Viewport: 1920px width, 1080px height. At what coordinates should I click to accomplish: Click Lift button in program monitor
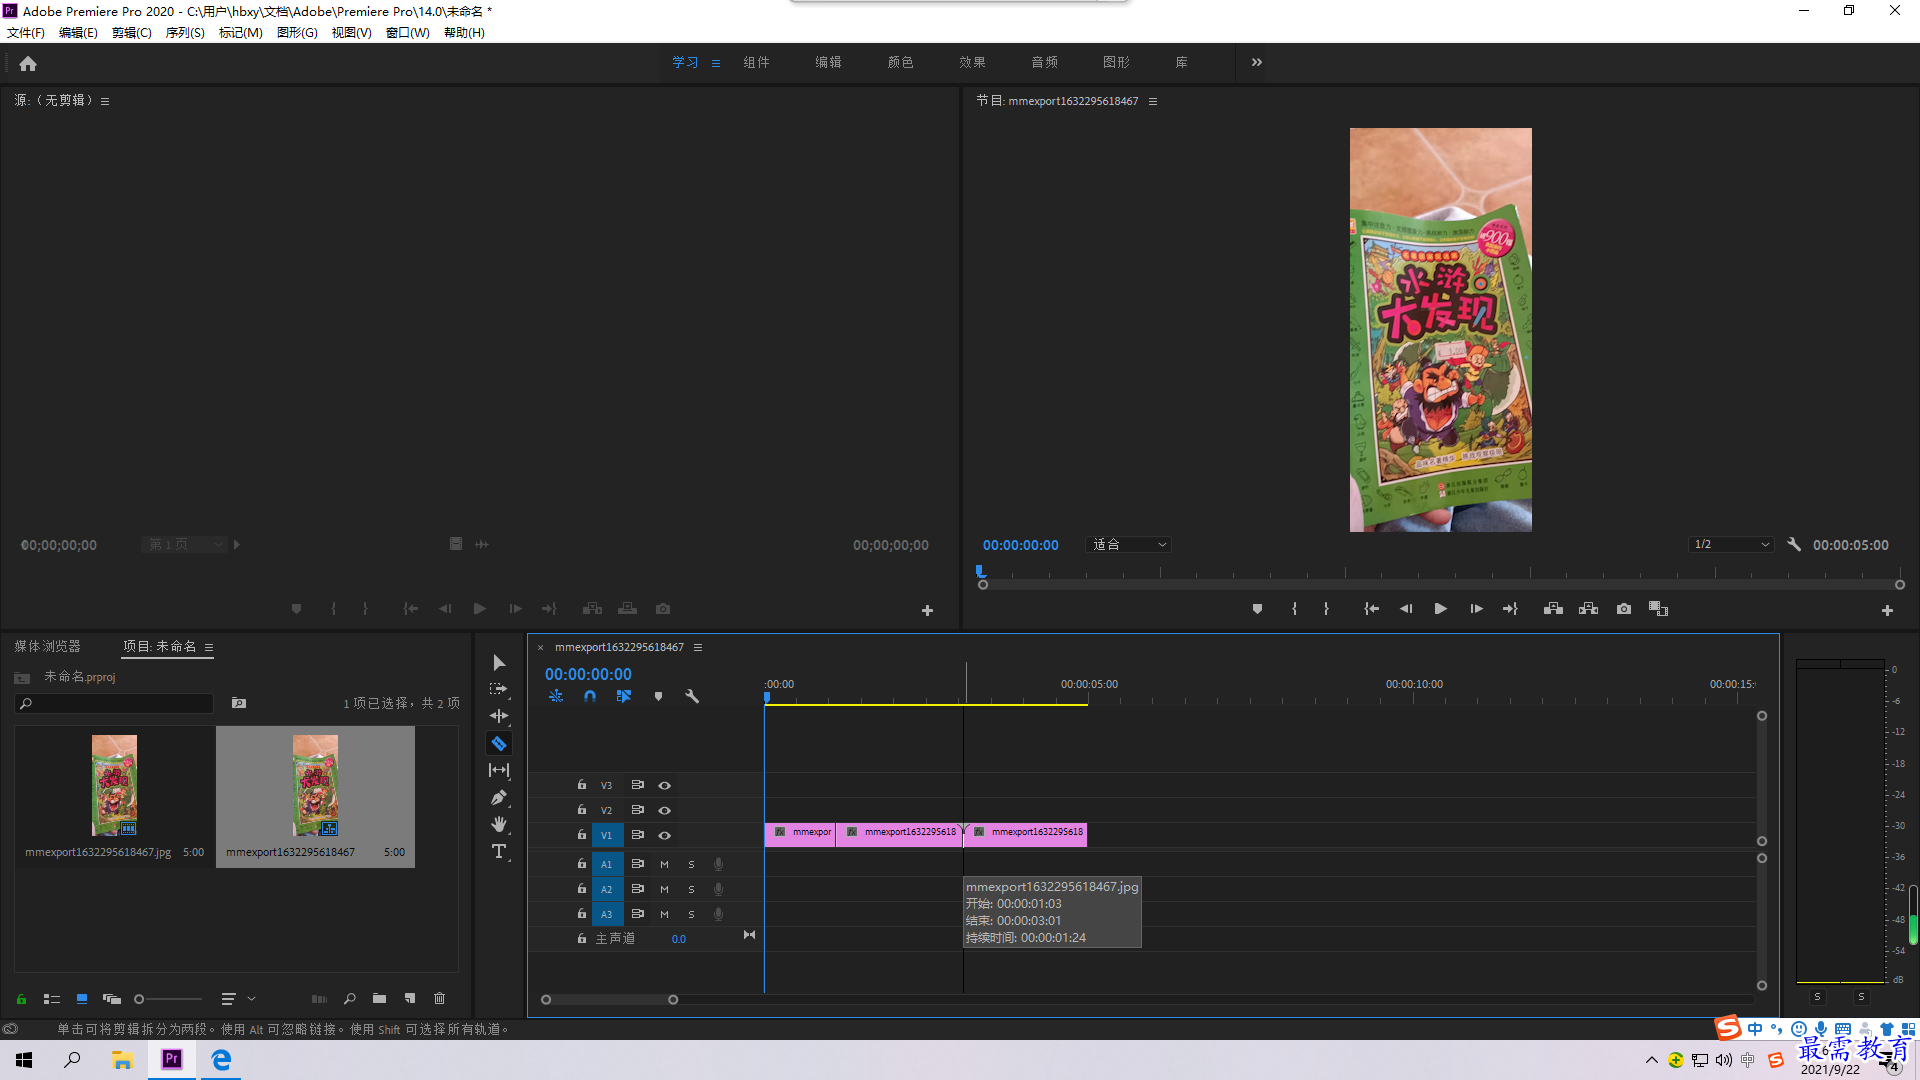tap(1553, 609)
